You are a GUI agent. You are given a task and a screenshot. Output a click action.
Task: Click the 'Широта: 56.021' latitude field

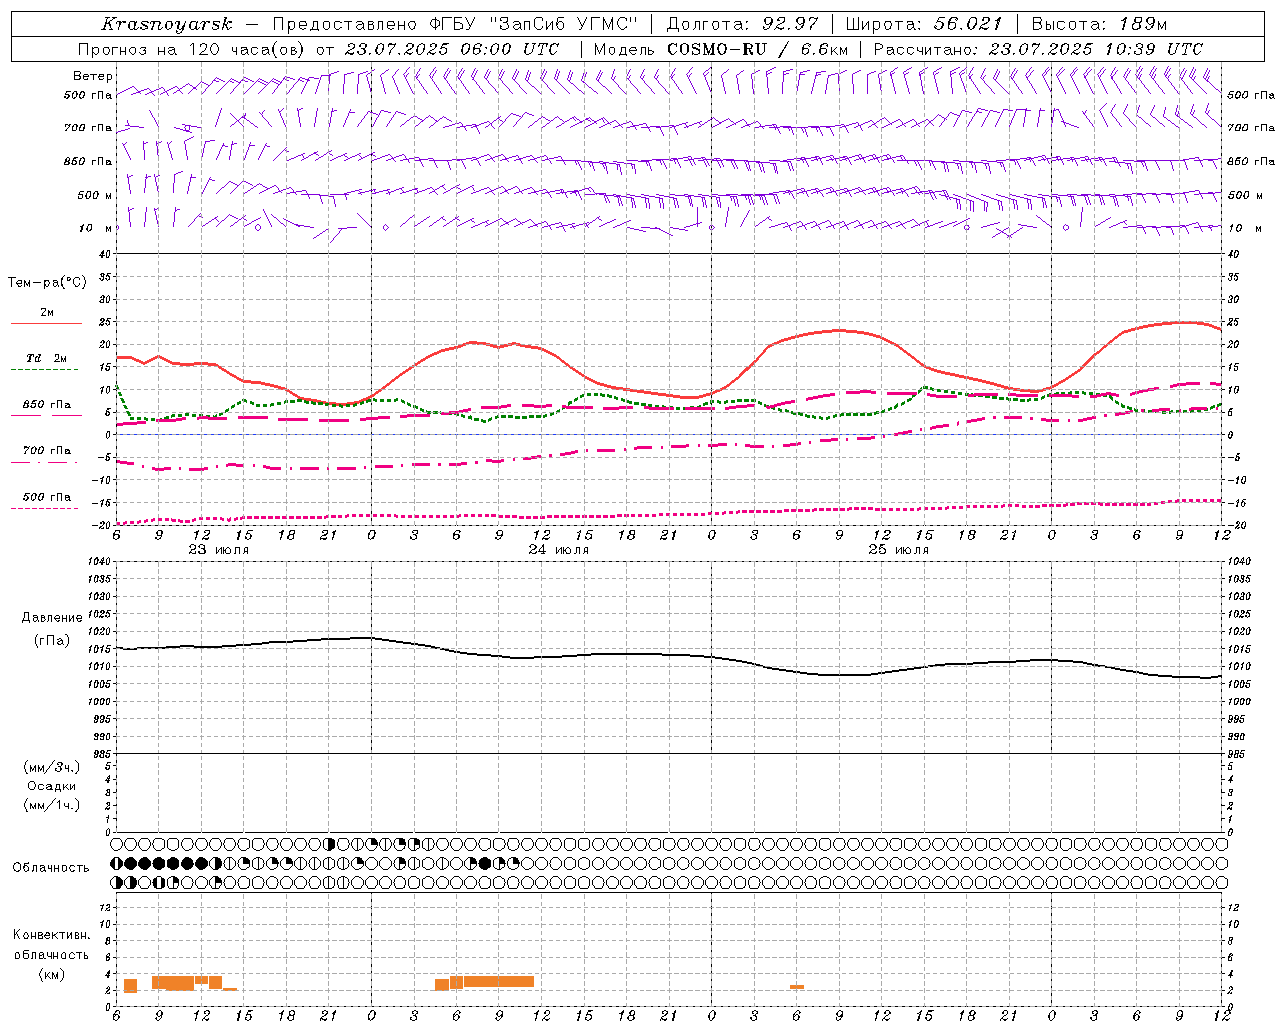click(923, 24)
